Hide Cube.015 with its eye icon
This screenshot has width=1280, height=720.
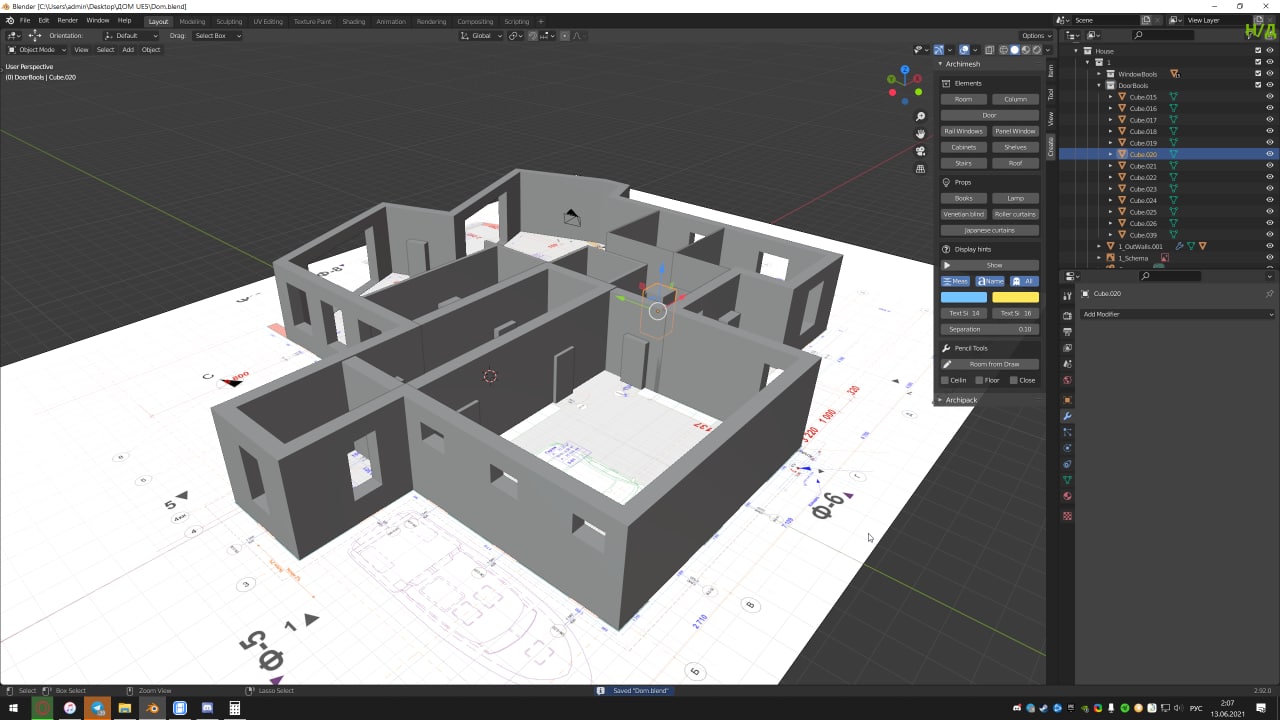1270,97
